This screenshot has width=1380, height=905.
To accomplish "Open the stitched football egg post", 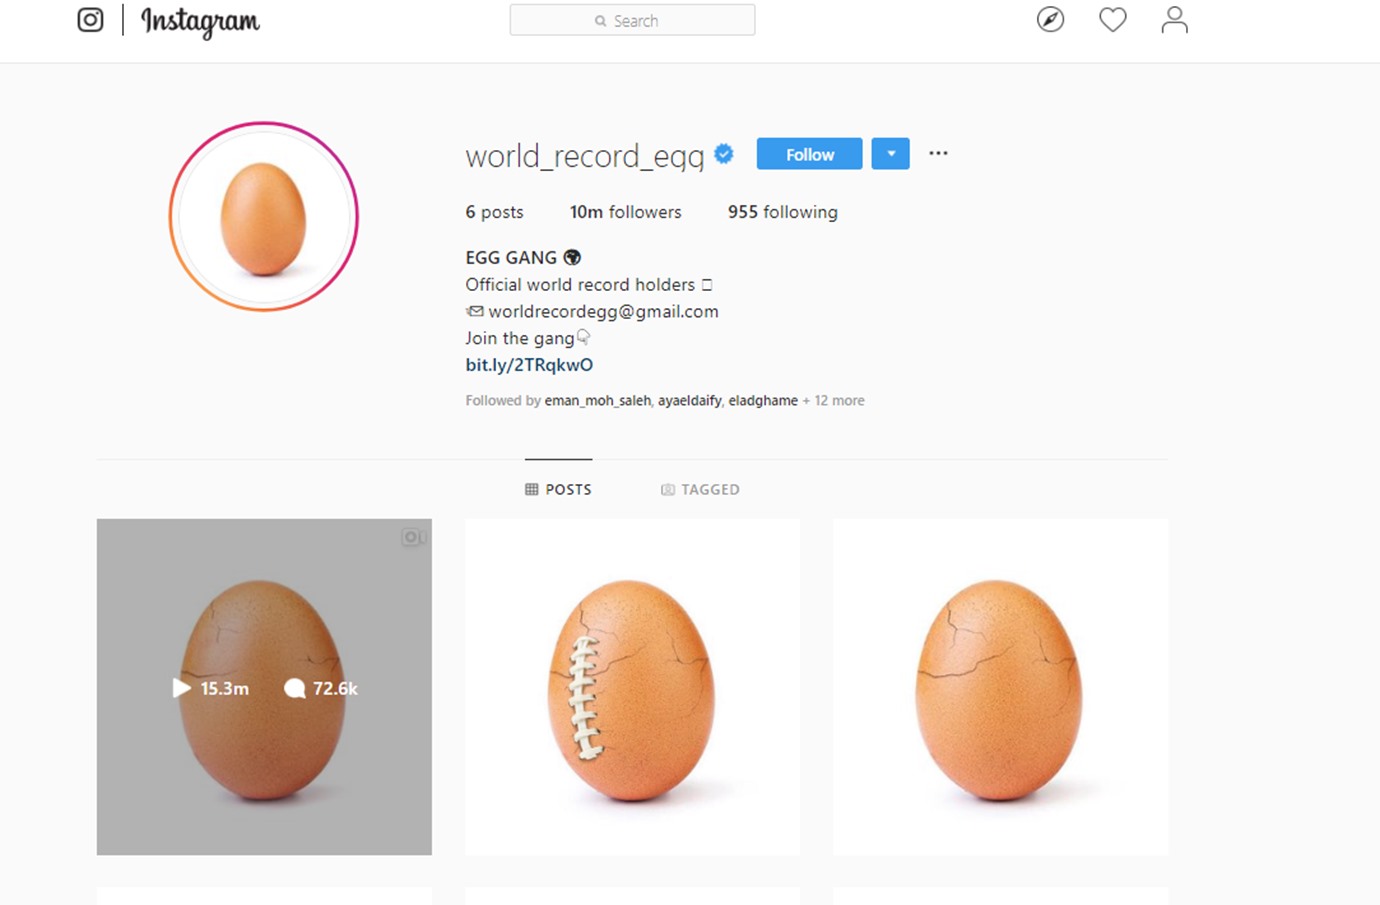I will coord(632,686).
